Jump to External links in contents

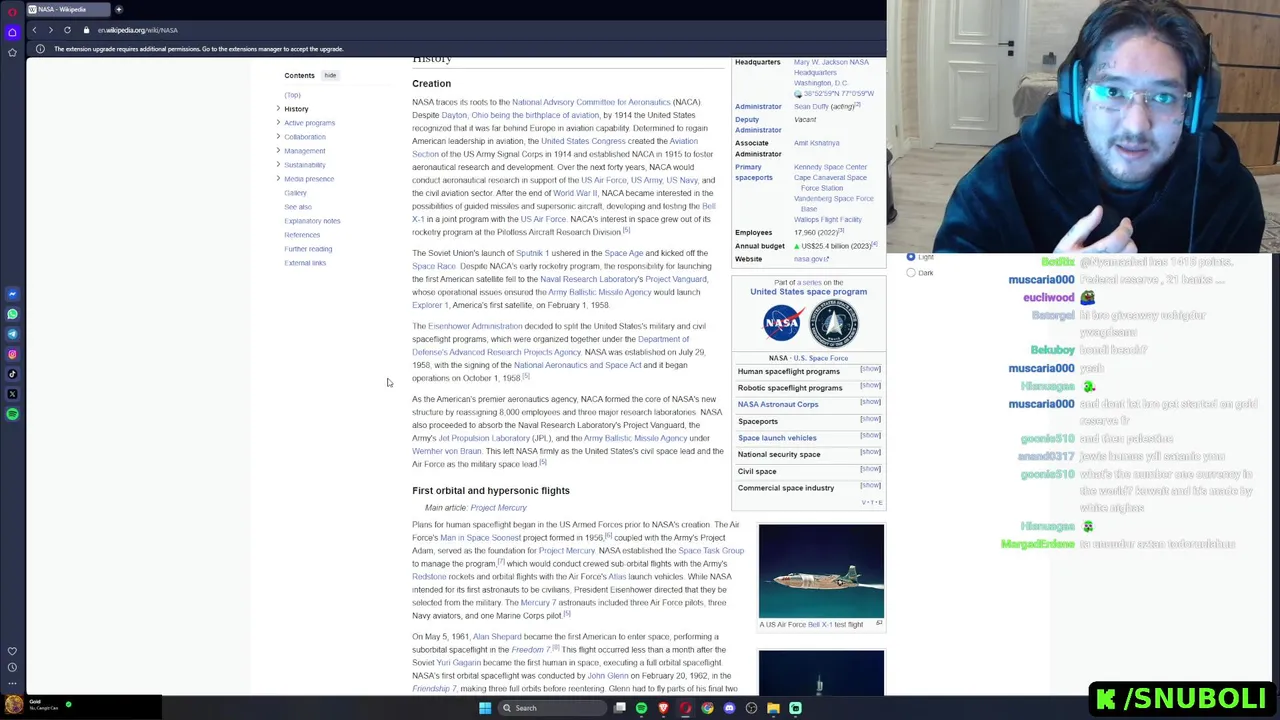click(305, 262)
